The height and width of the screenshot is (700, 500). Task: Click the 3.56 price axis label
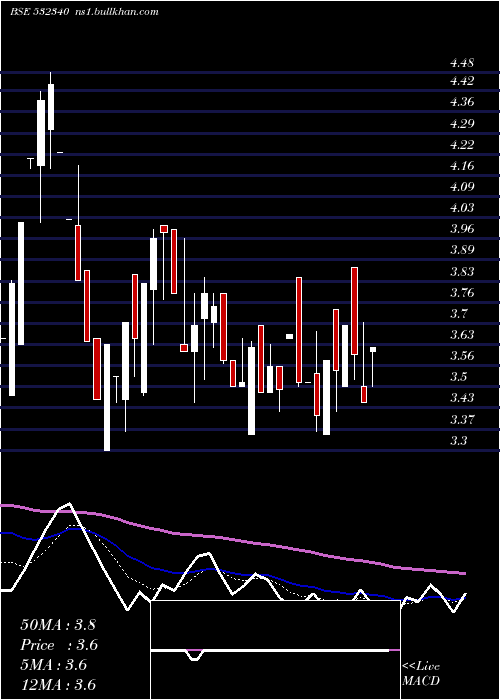click(x=462, y=356)
